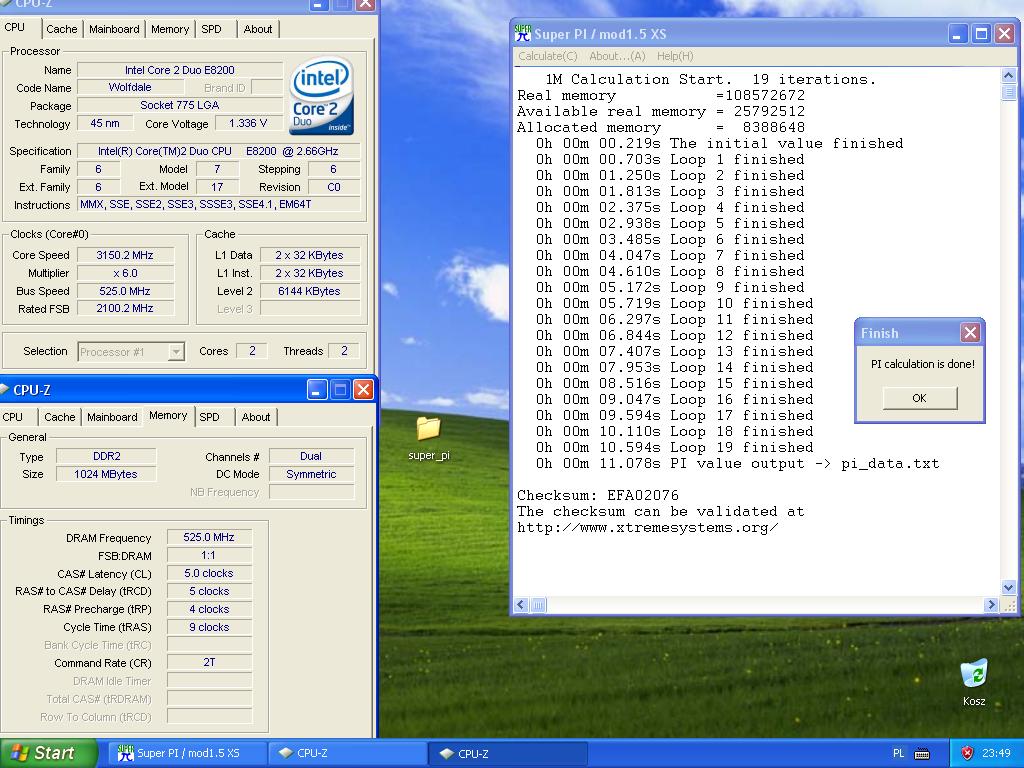Click the DC Mode value Symmetric
The width and height of the screenshot is (1024, 768).
(312, 474)
